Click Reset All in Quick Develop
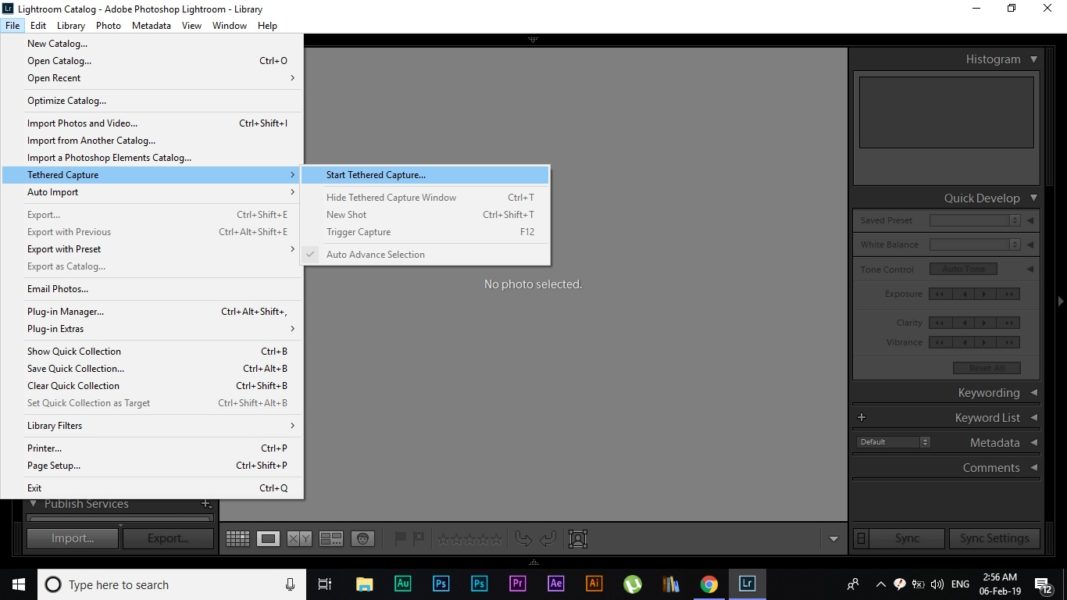Image resolution: width=1067 pixels, height=600 pixels. pos(987,368)
